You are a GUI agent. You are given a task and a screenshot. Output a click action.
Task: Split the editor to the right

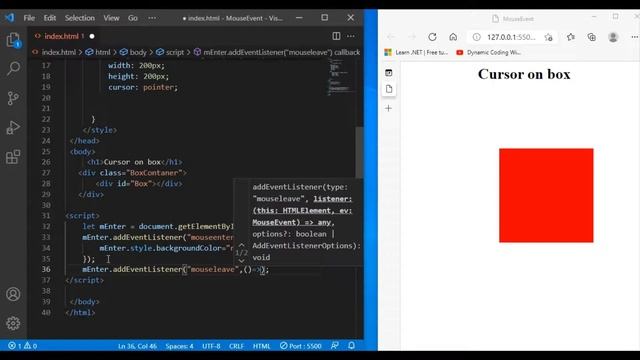336,36
